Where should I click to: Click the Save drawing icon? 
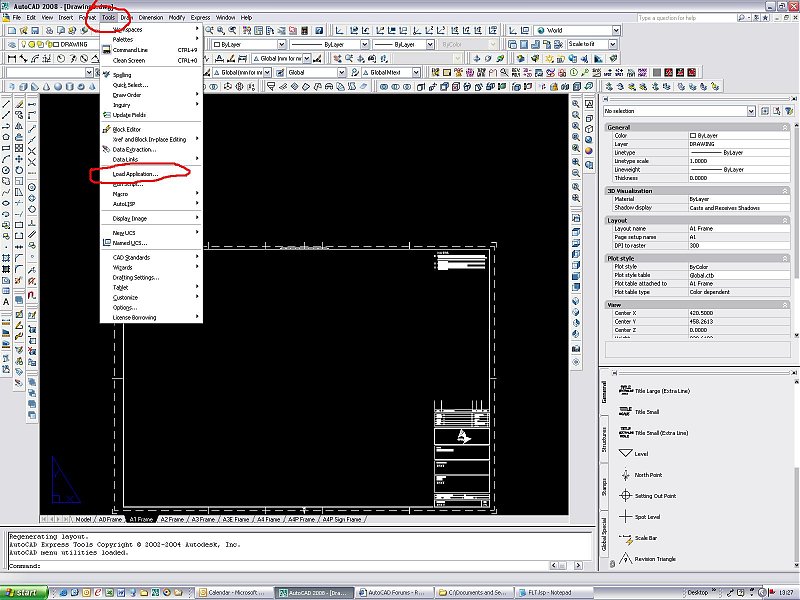34,31
